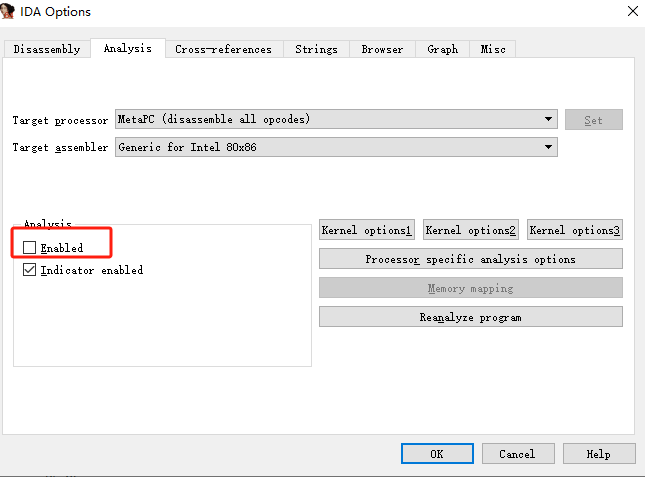The width and height of the screenshot is (645, 477).
Task: Open the Misc tab
Action: click(x=493, y=49)
